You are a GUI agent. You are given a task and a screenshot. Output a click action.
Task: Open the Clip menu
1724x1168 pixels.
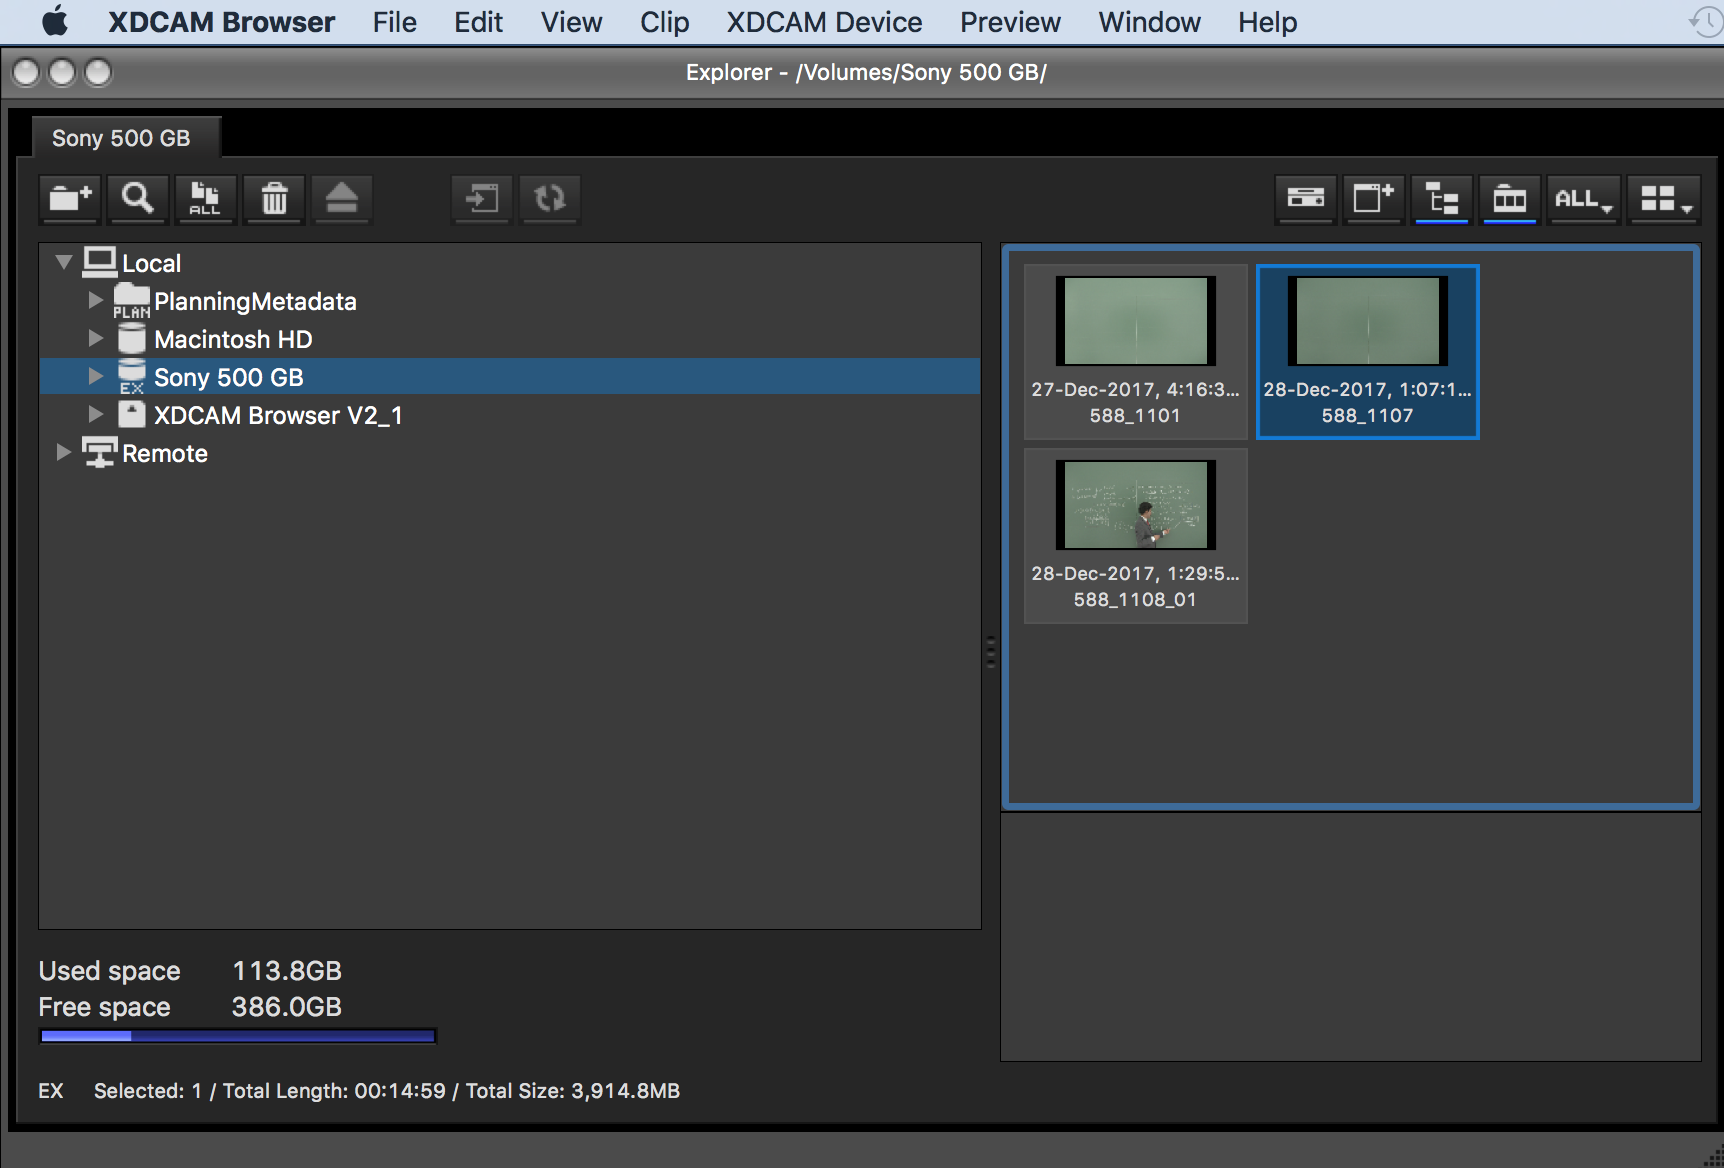(664, 22)
